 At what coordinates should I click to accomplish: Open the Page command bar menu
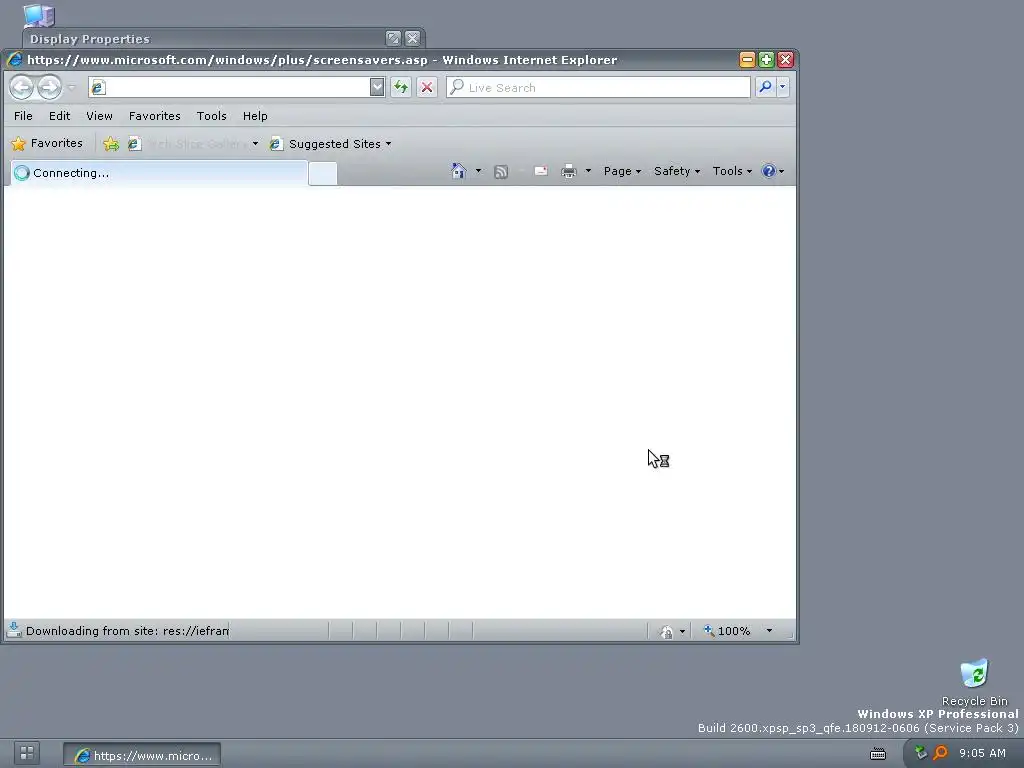pyautogui.click(x=622, y=171)
